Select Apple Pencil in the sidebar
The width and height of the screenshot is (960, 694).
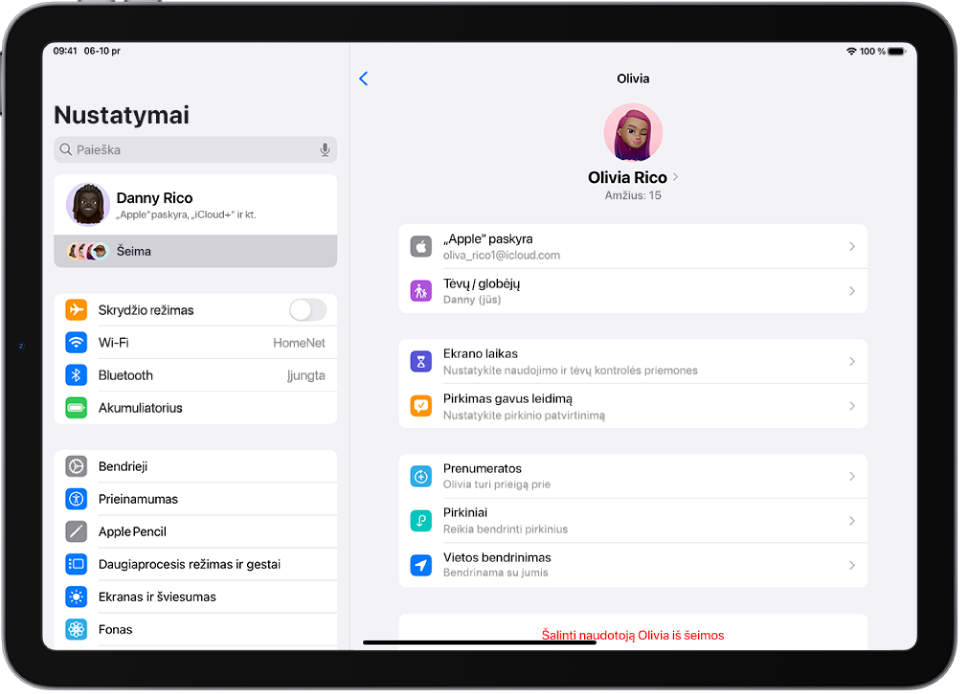click(x=195, y=531)
